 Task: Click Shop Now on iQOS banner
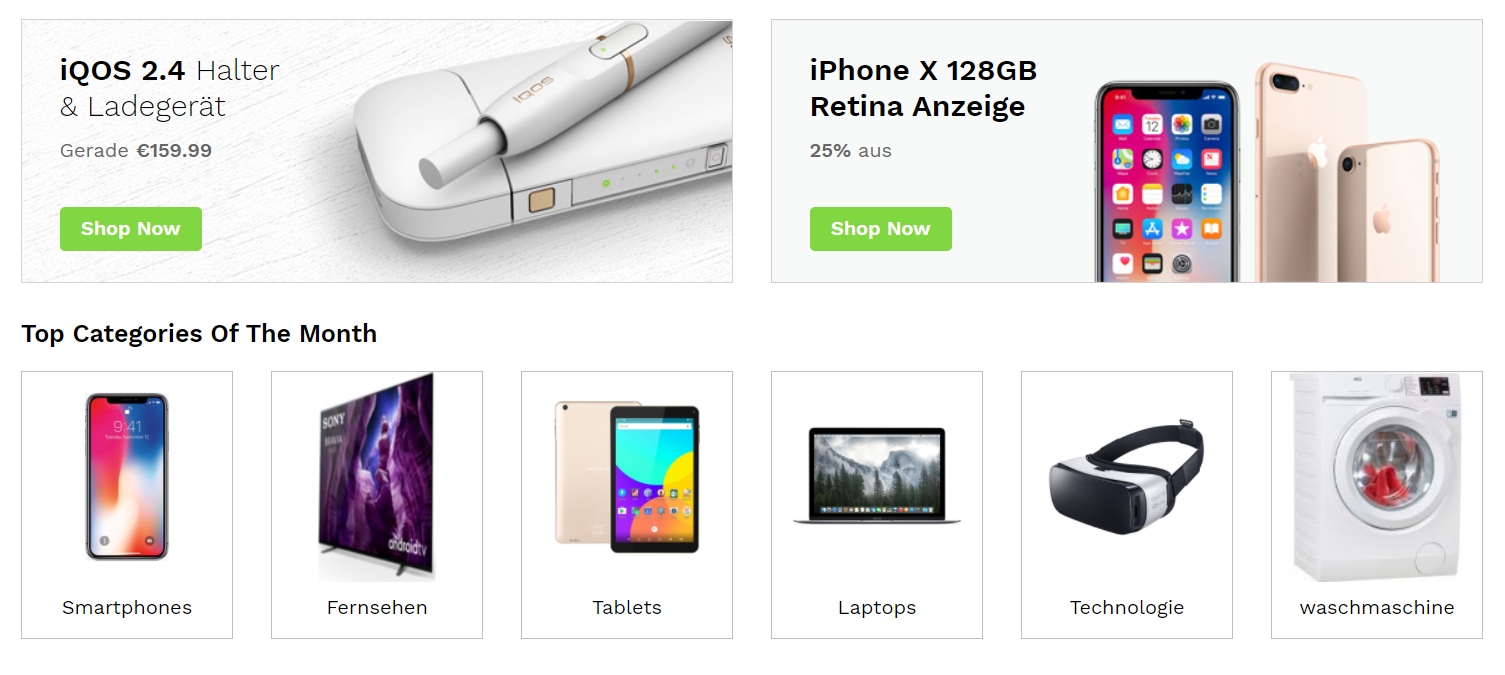[131, 229]
